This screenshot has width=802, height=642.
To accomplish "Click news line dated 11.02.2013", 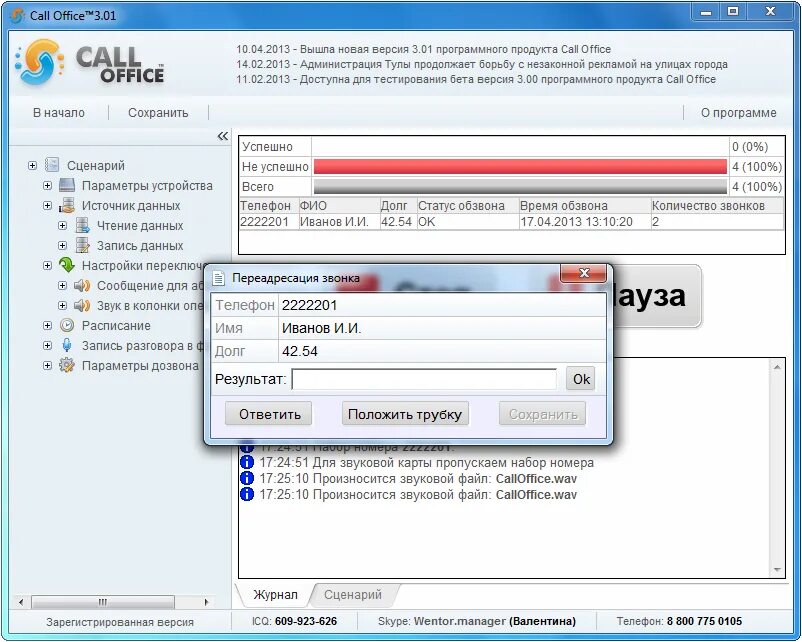I will pos(476,79).
